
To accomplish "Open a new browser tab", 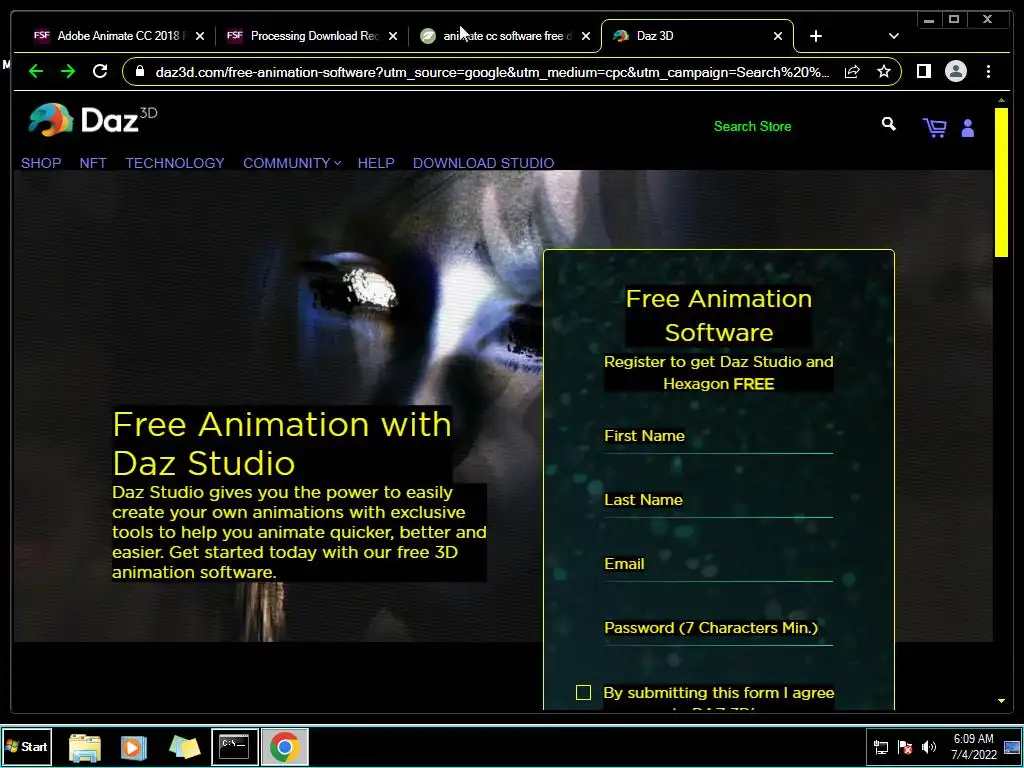I will (x=816, y=36).
